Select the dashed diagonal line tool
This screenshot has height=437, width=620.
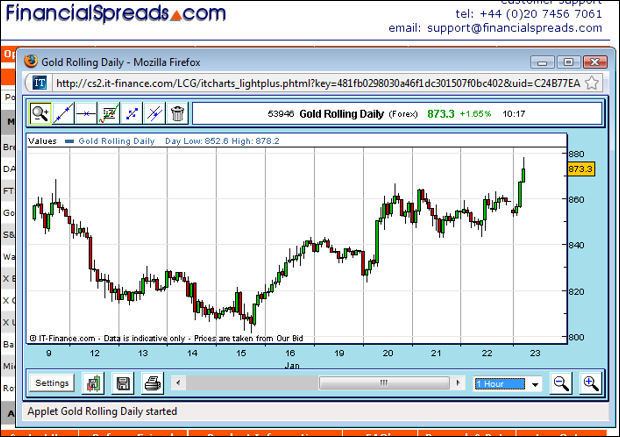point(132,114)
